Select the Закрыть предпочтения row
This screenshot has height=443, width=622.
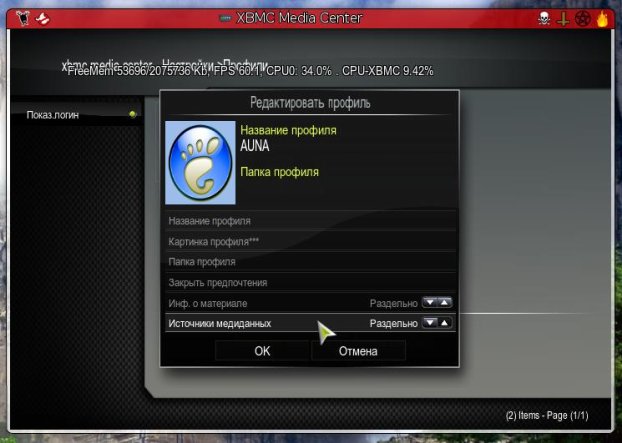click(x=310, y=283)
